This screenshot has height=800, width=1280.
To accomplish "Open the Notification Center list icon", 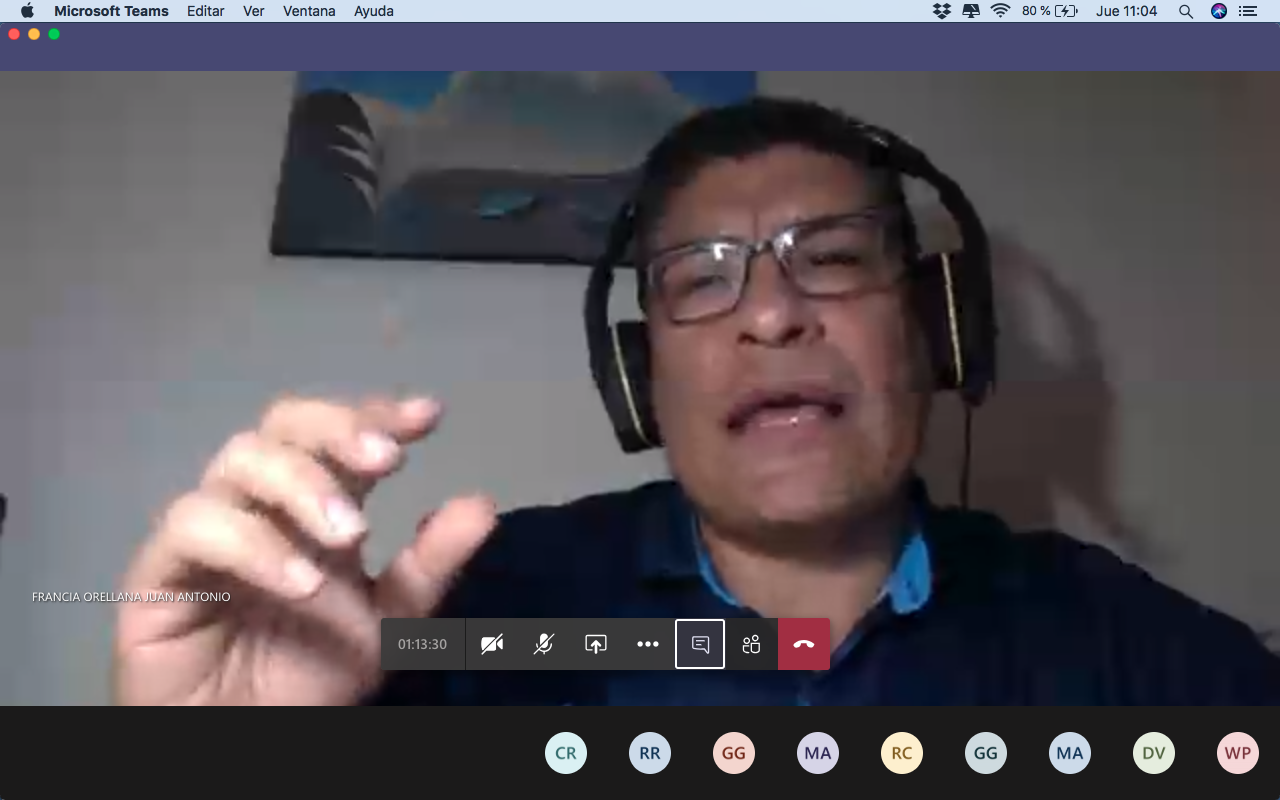I will (x=1247, y=11).
